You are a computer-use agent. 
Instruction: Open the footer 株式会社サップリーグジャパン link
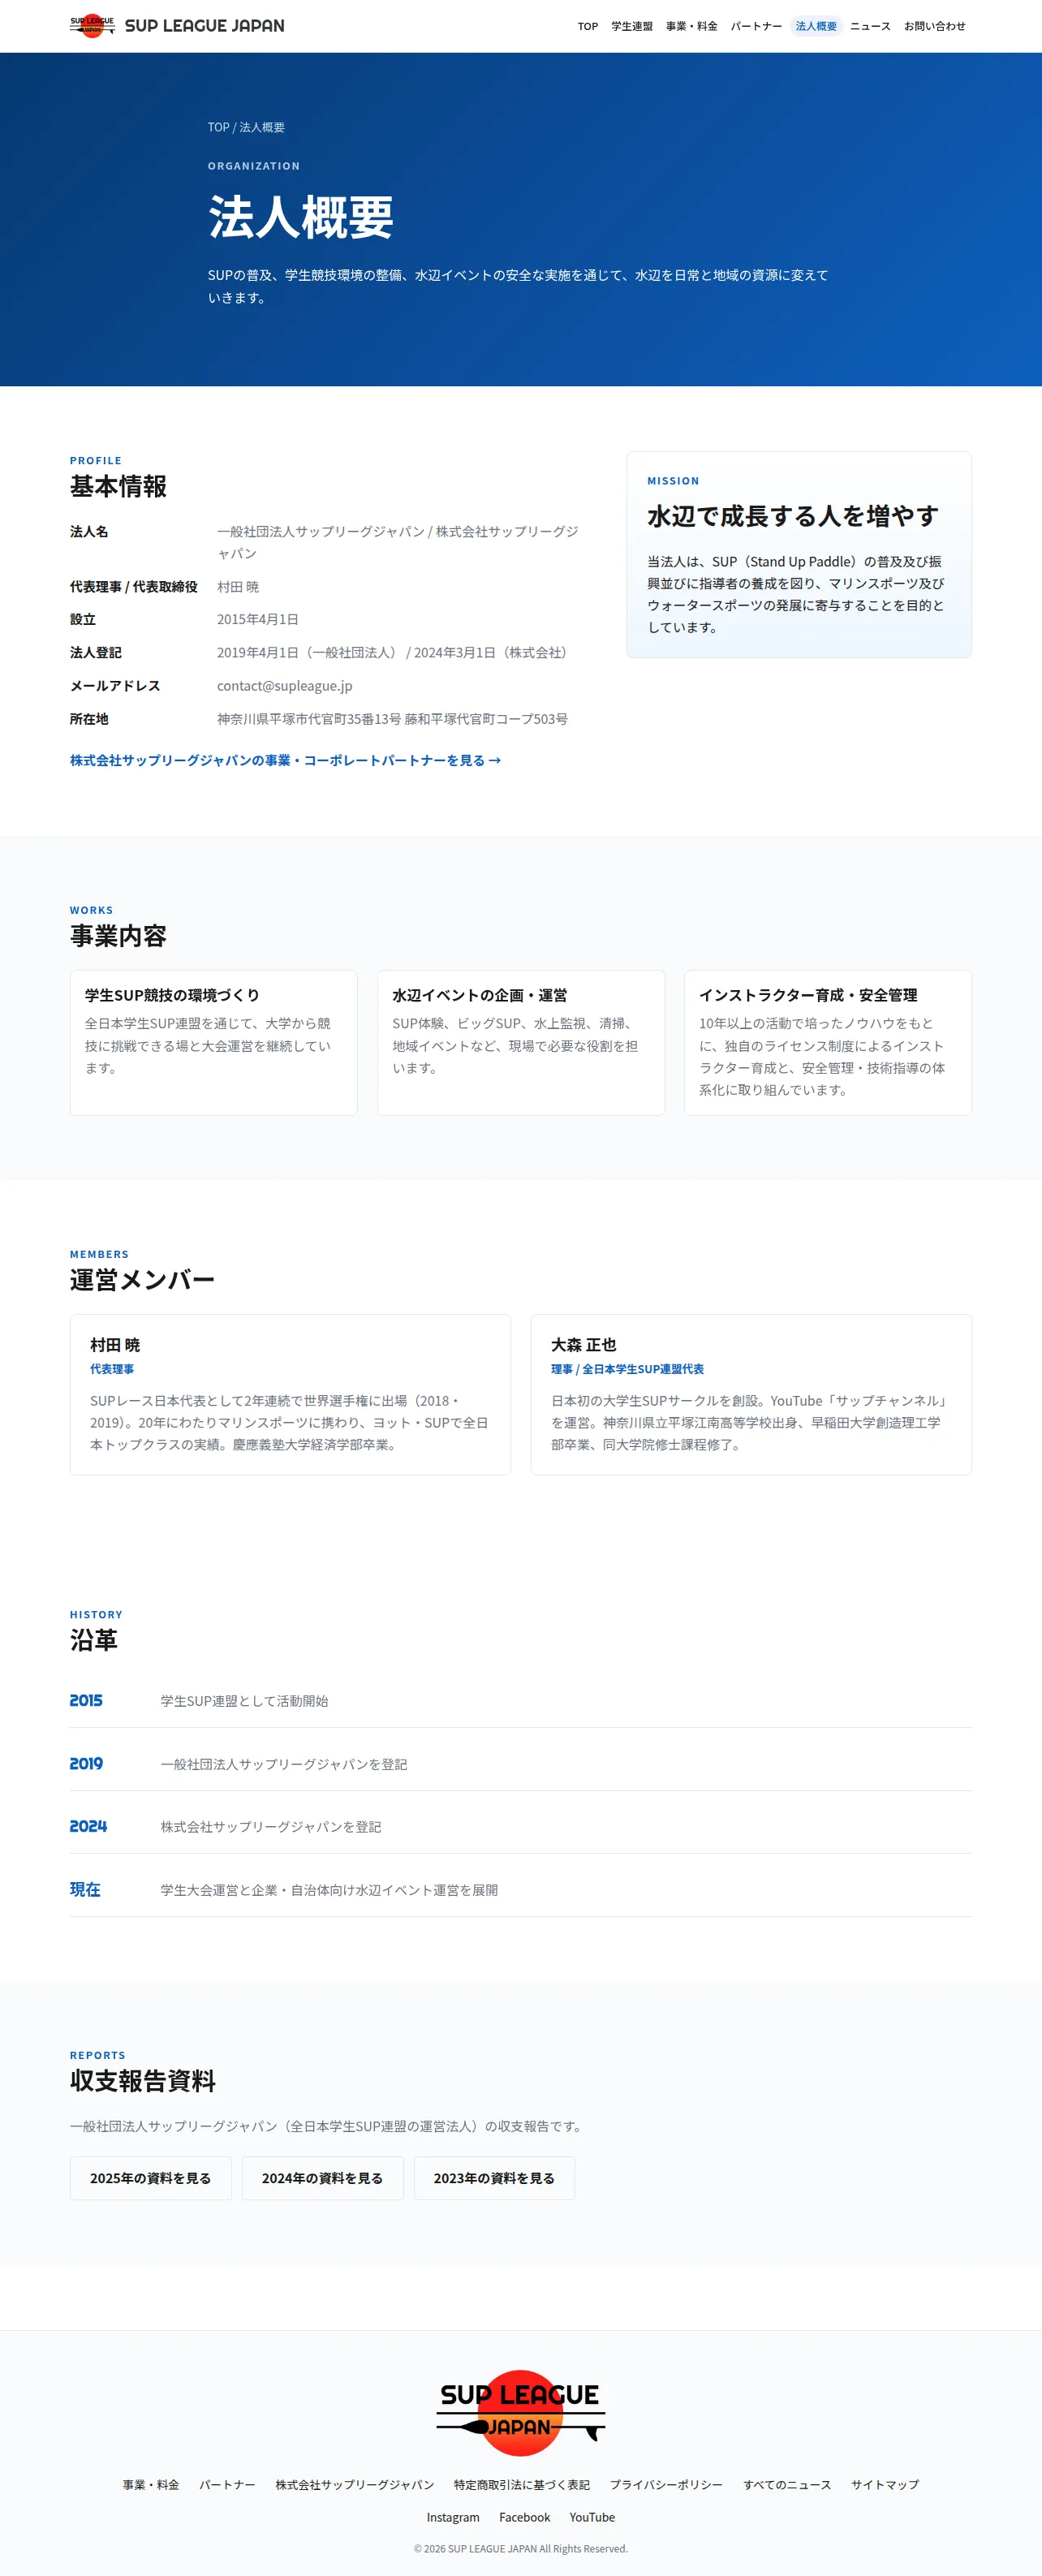click(x=355, y=2484)
